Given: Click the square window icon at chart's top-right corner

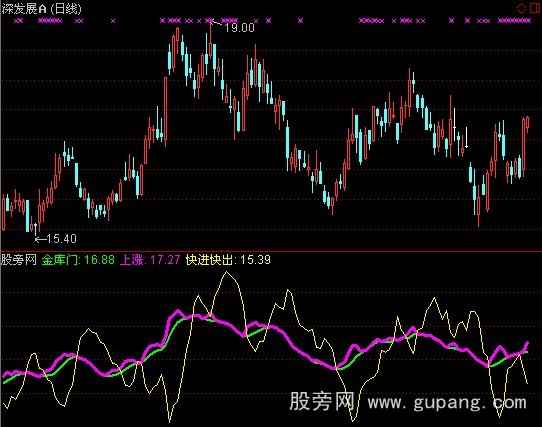Looking at the screenshot, I should coord(535,8).
